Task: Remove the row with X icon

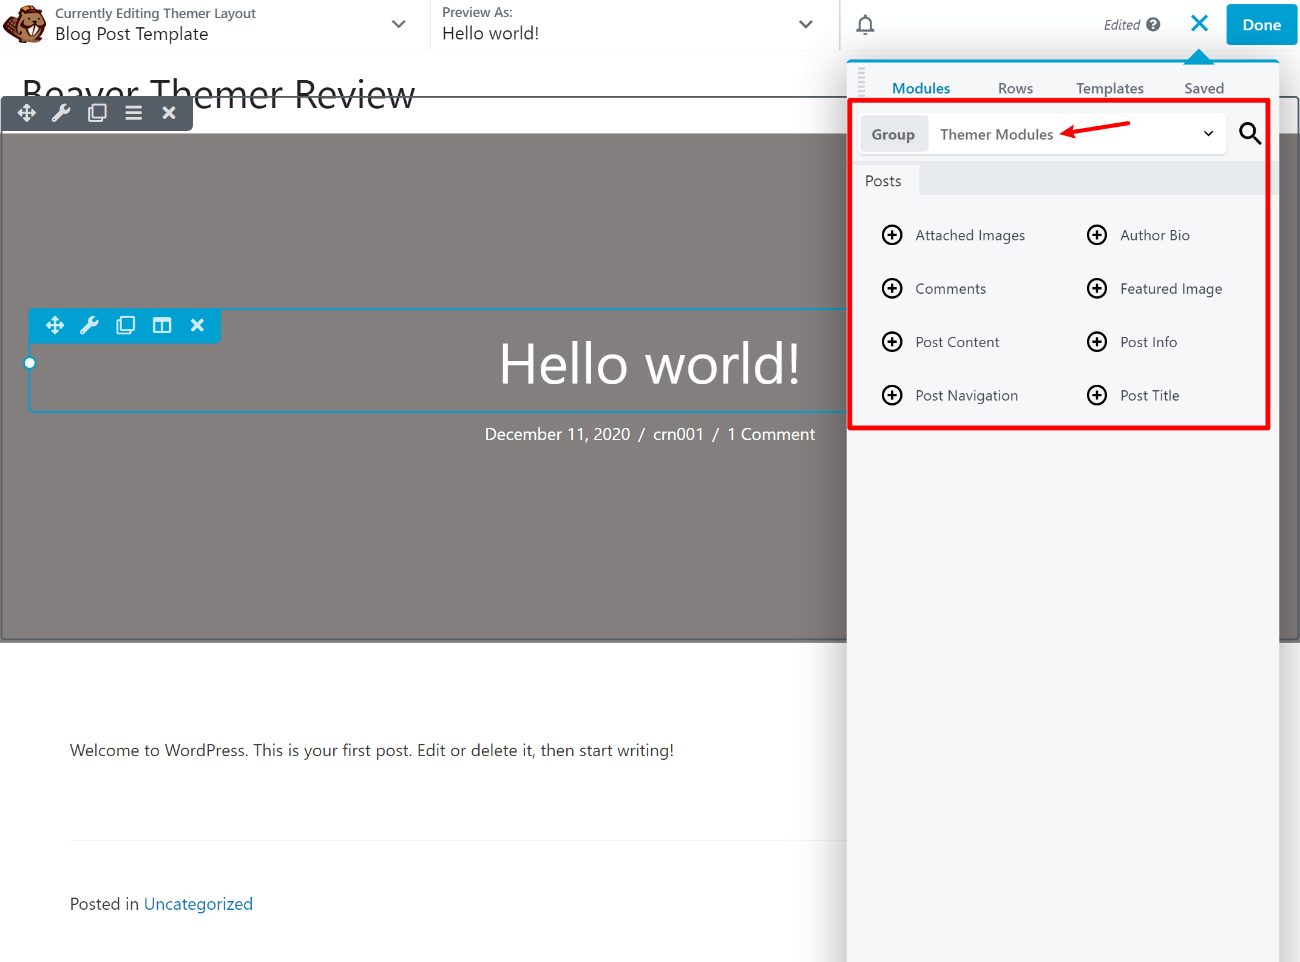Action: coord(169,113)
